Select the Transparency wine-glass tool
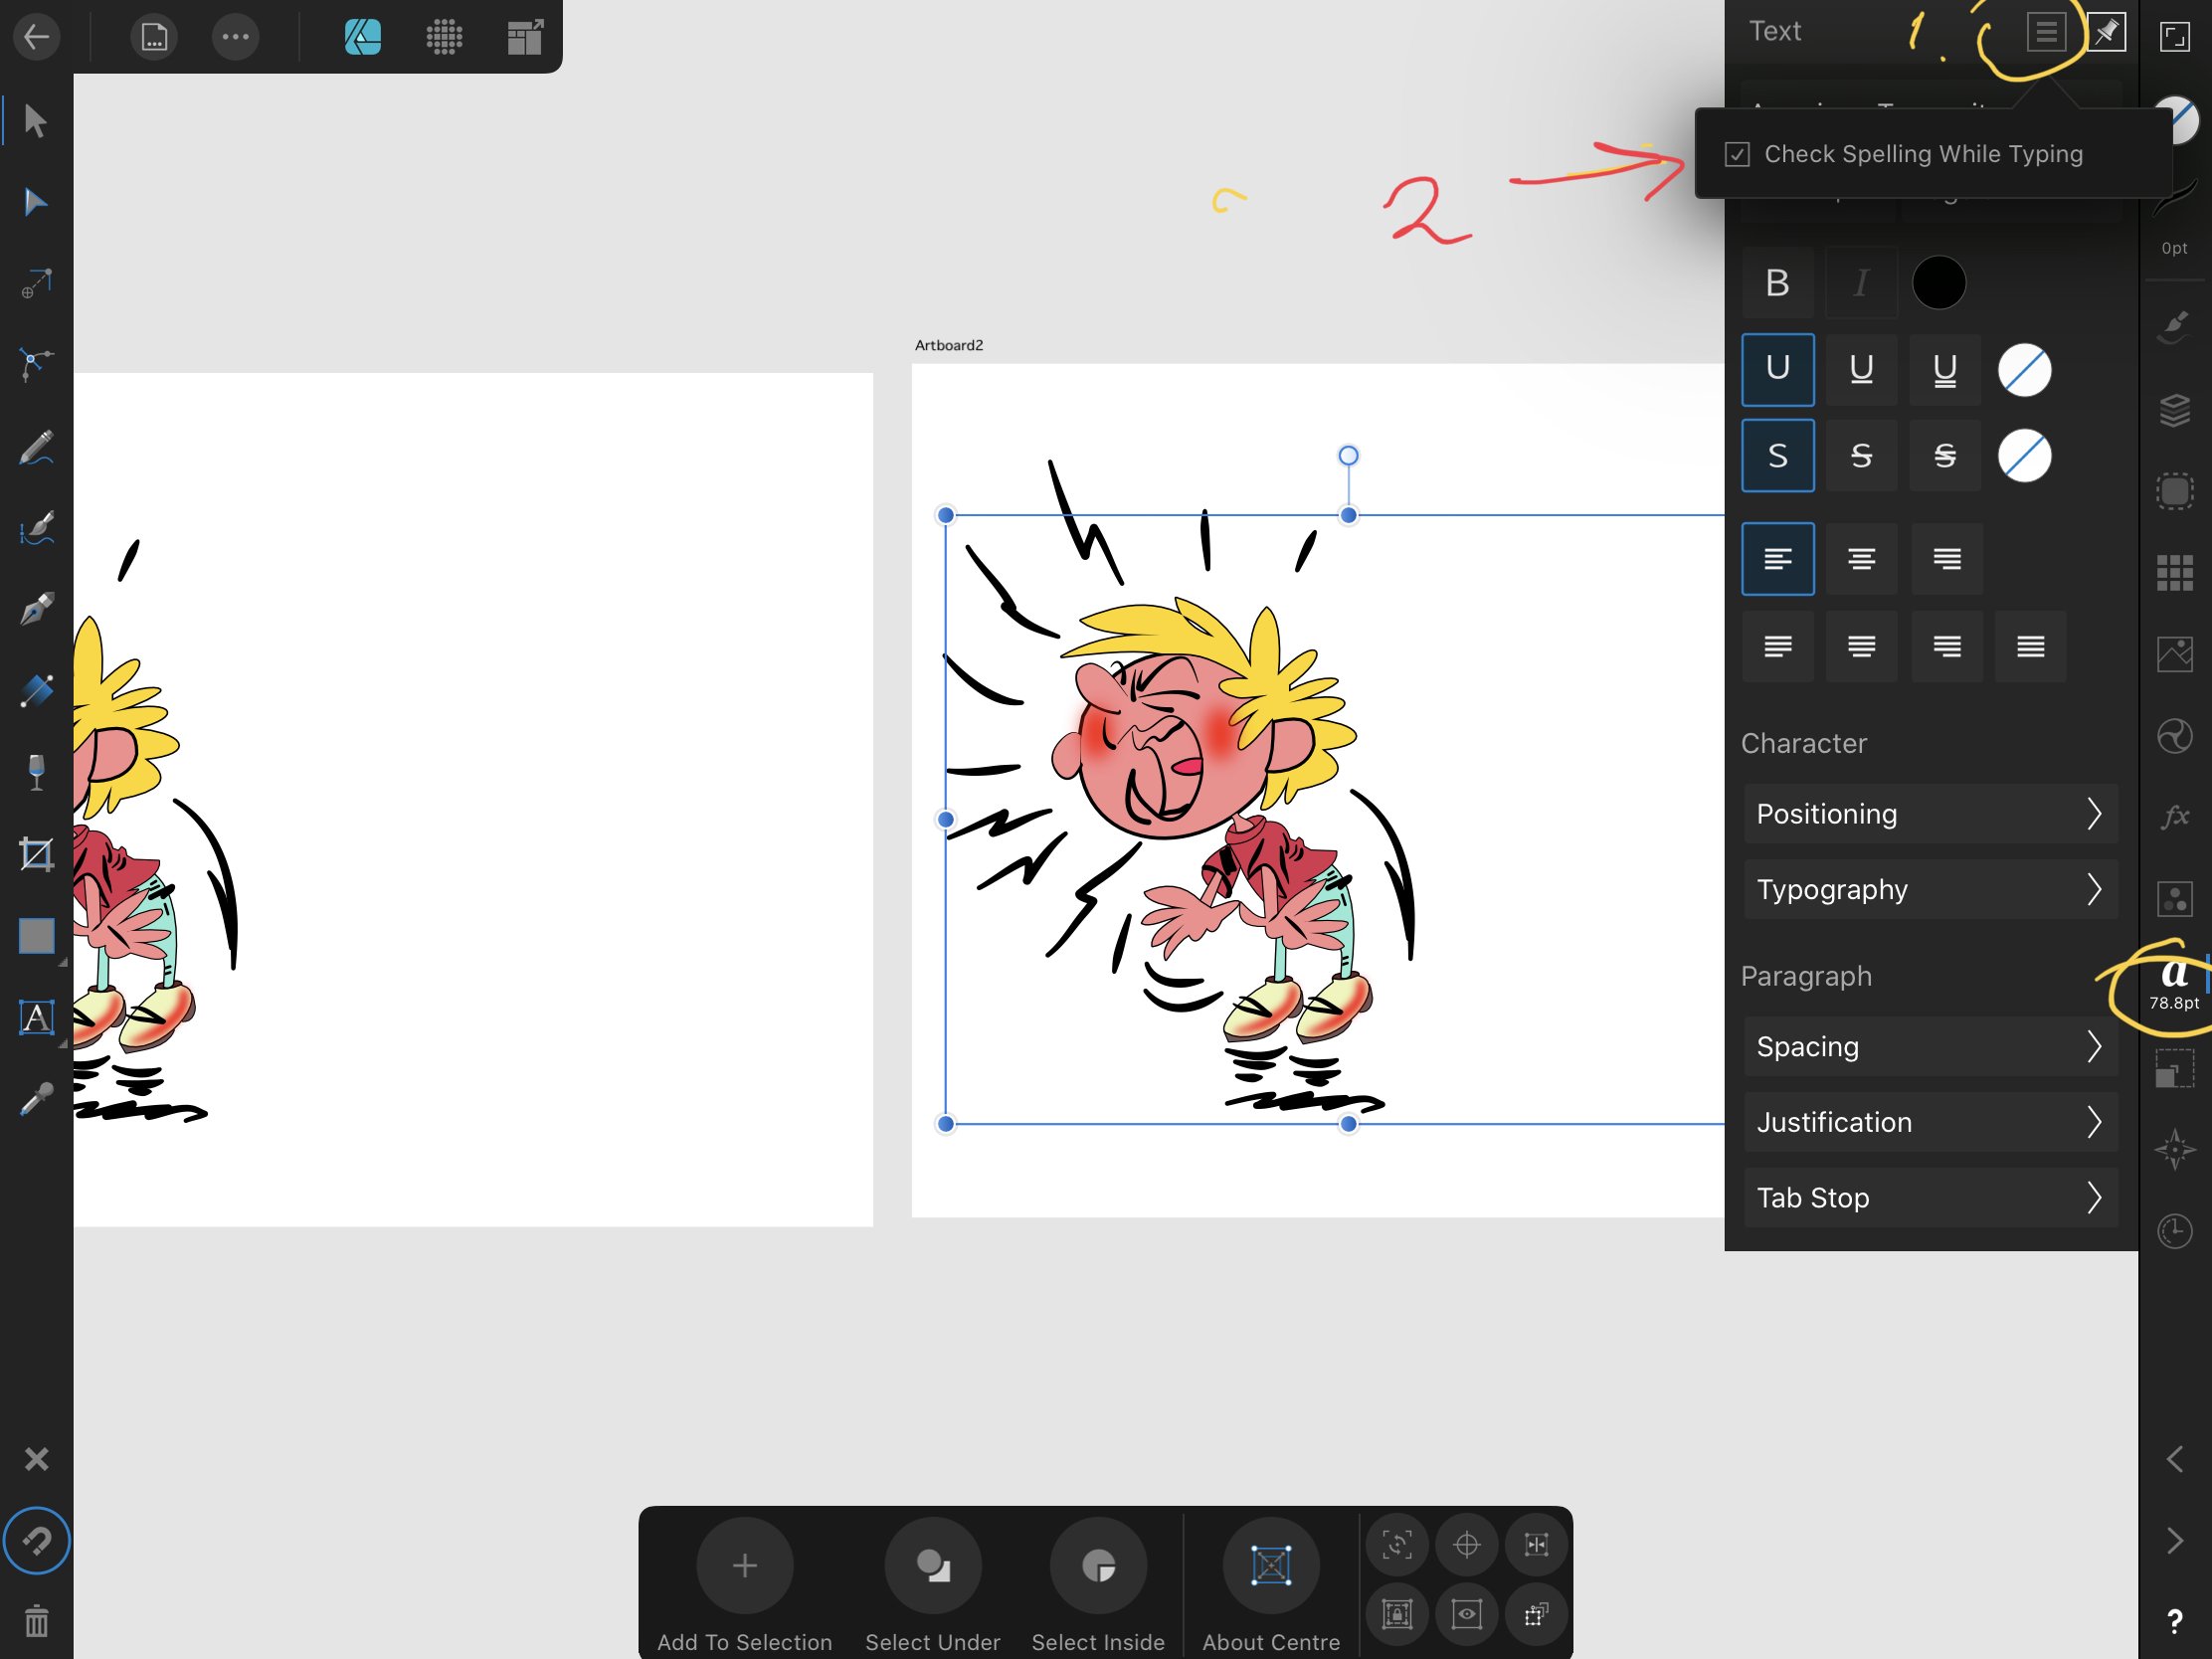 click(36, 772)
